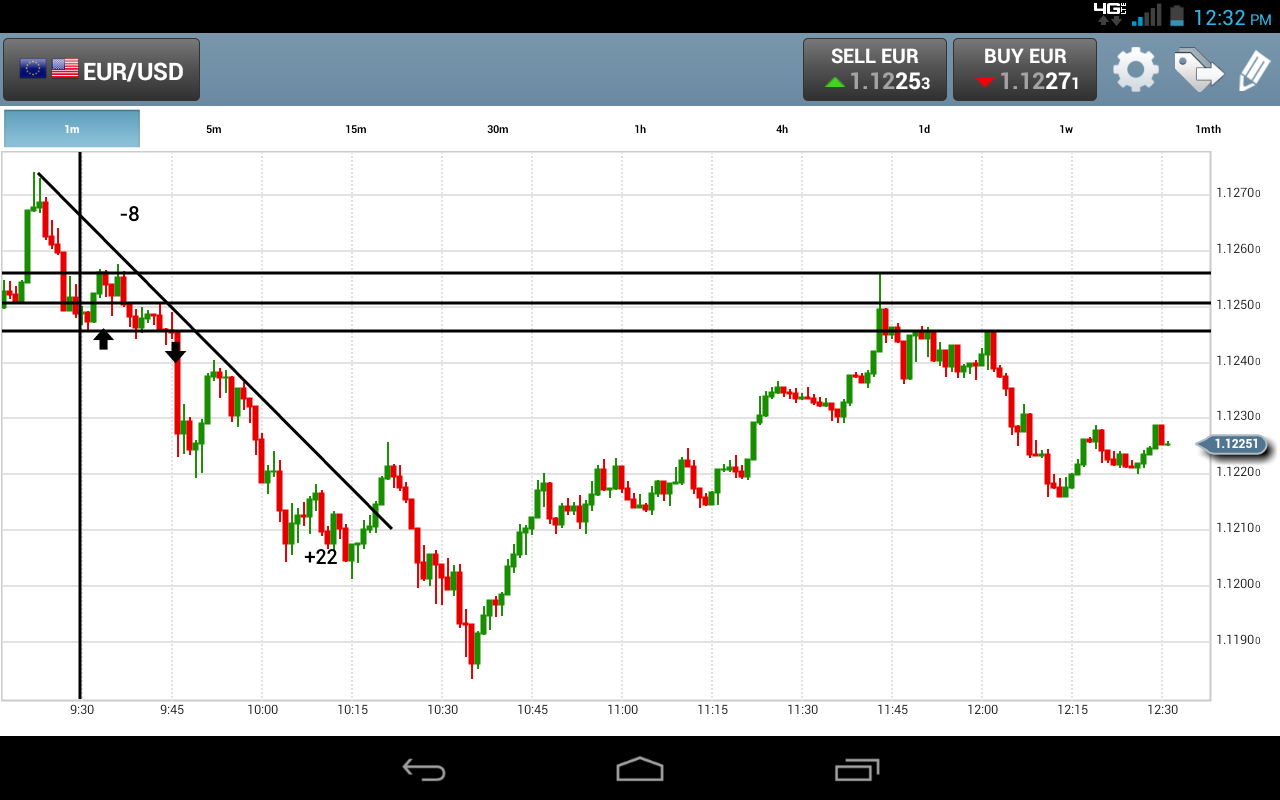Select the pencil drawing tool

coord(1253,70)
